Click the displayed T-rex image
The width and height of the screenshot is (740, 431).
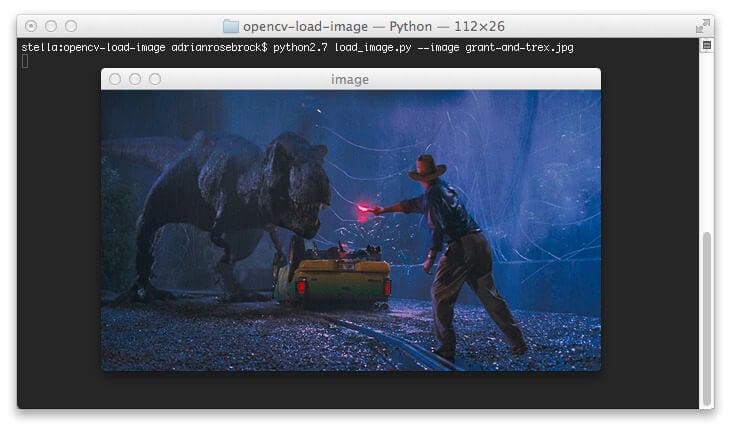tap(351, 230)
